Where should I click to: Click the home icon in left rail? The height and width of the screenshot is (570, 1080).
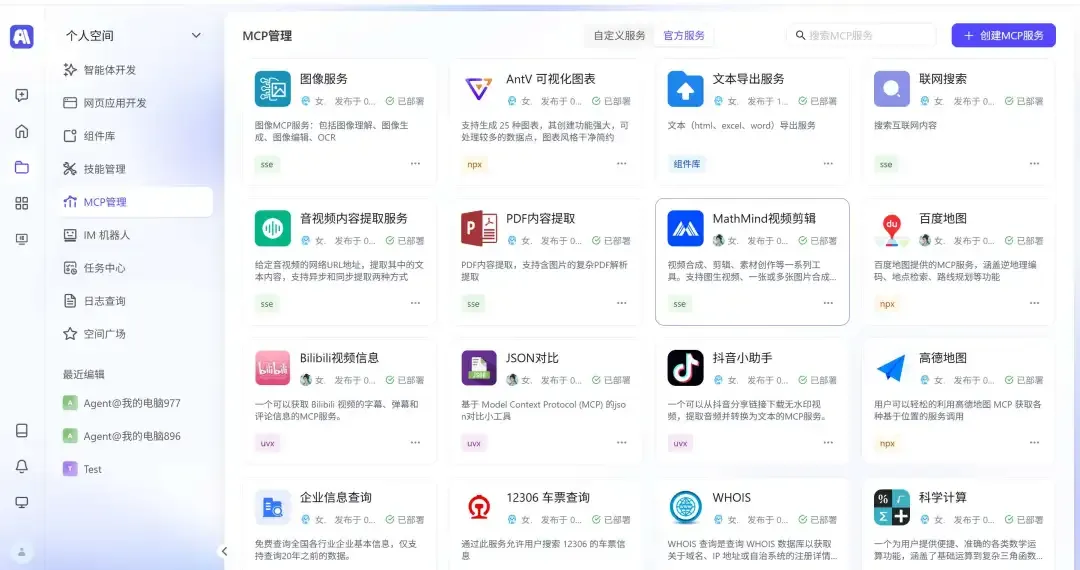[x=21, y=131]
